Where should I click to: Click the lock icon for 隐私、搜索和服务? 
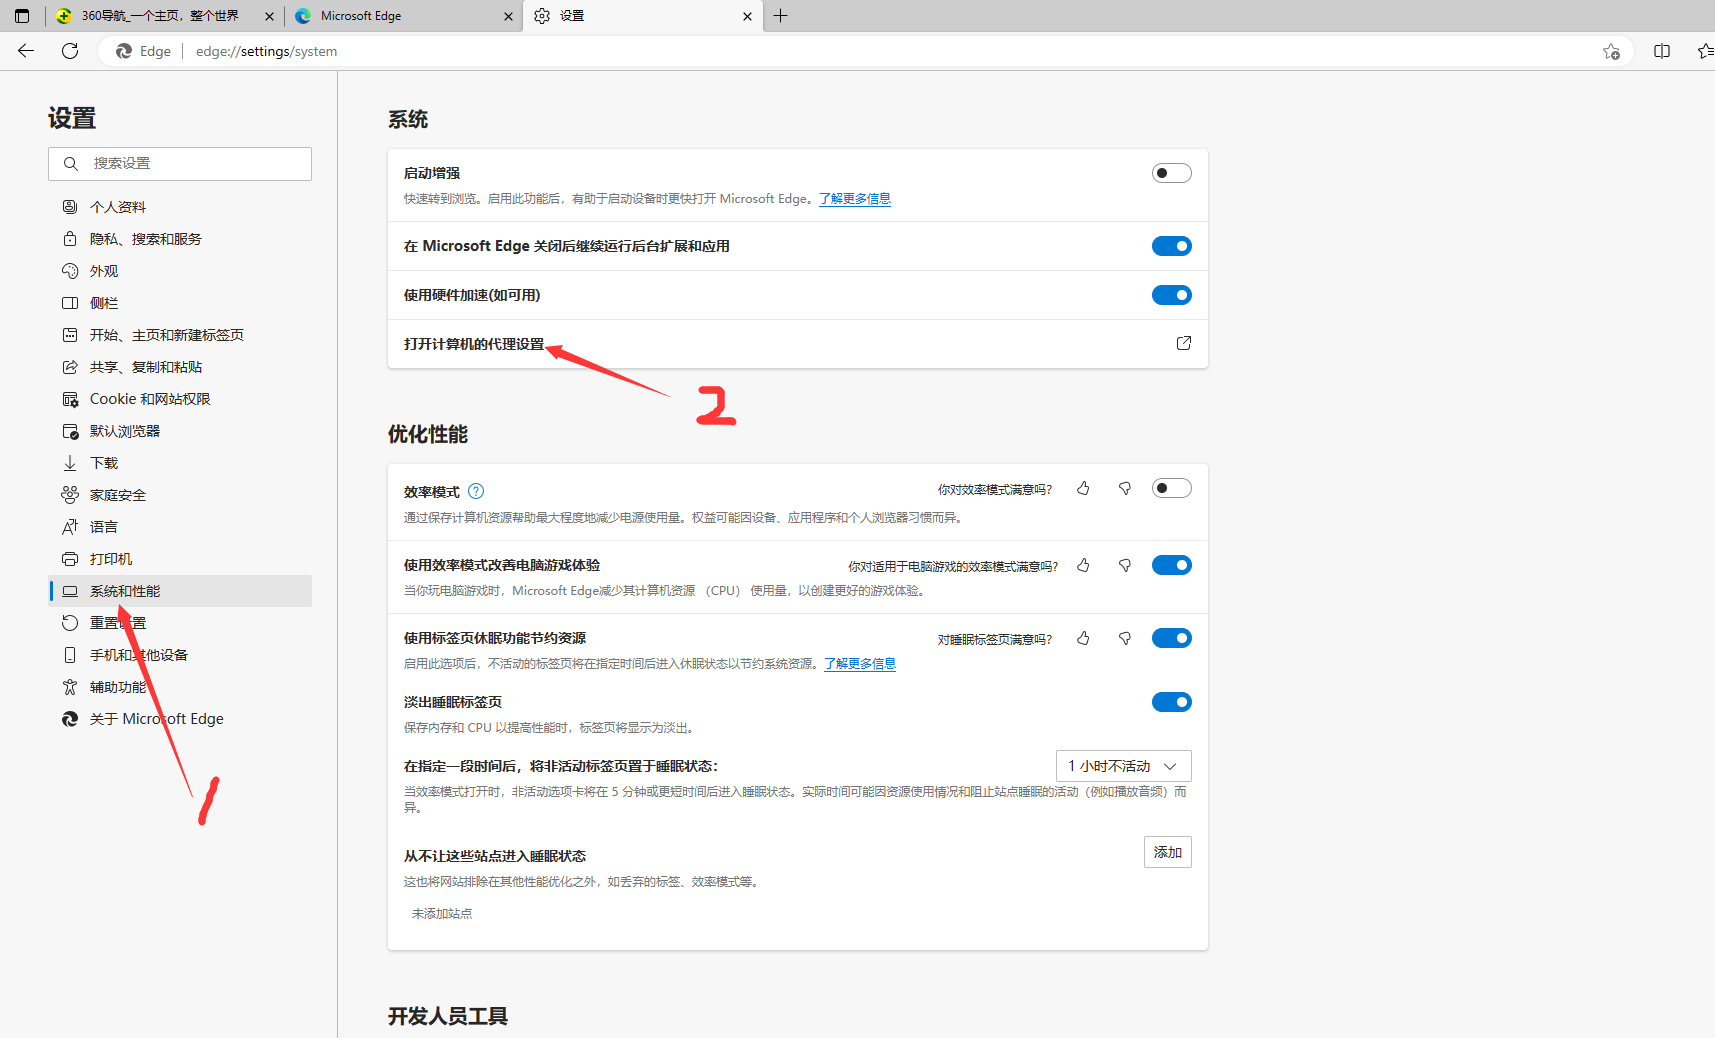tap(70, 239)
